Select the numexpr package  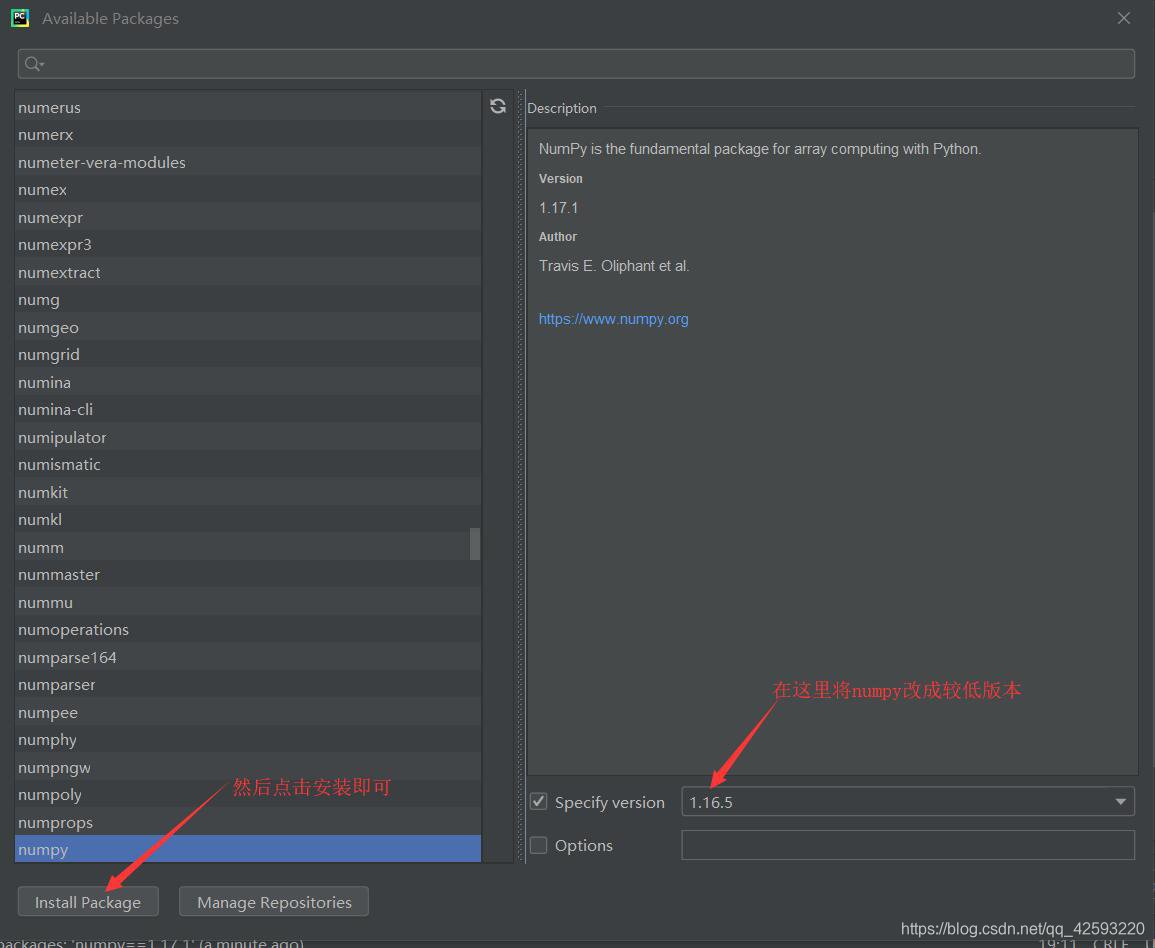248,217
